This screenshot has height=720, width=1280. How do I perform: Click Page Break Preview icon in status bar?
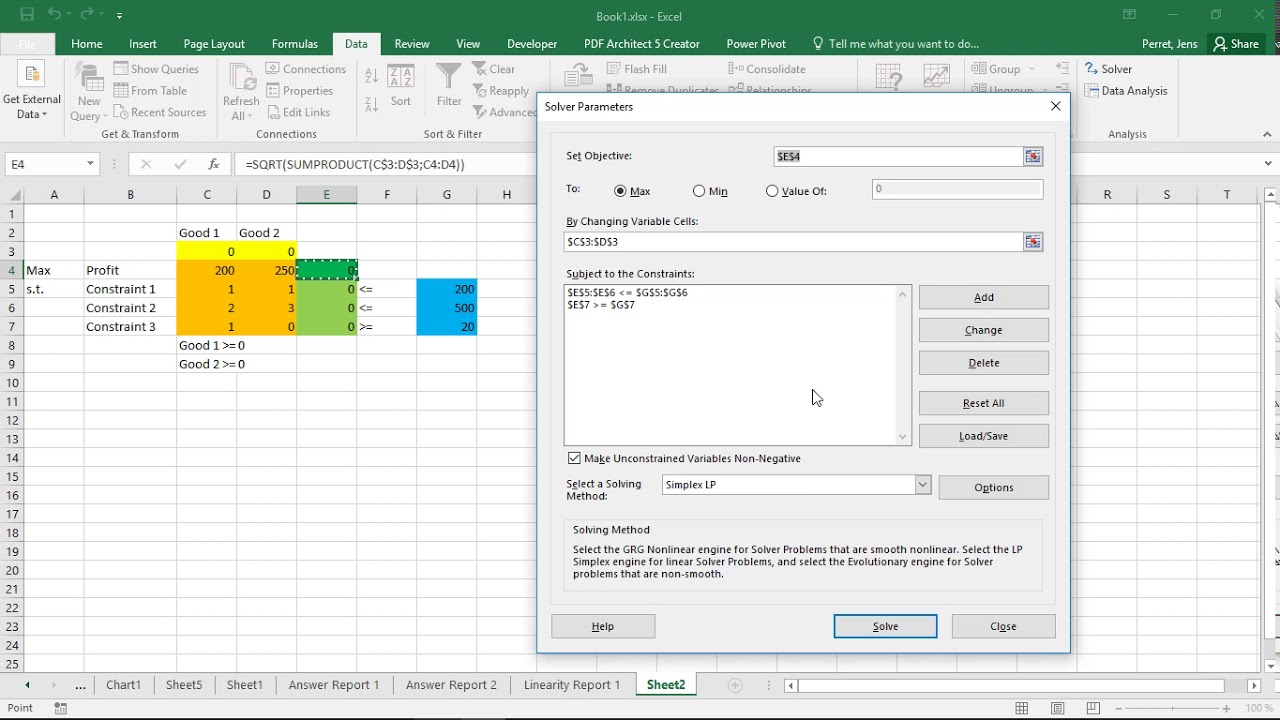[1094, 708]
